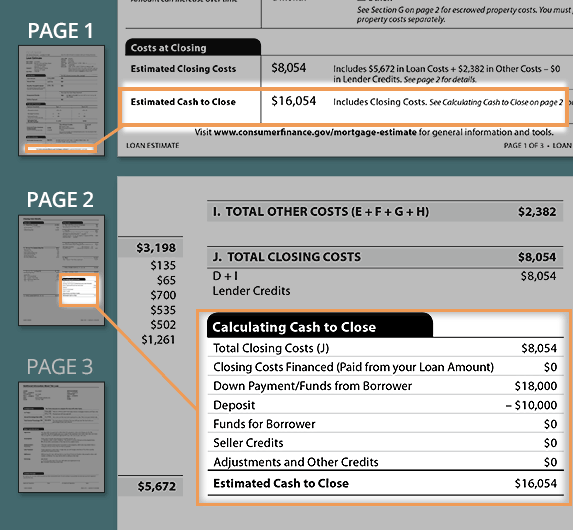Select the Seller Credits row

pos(386,443)
